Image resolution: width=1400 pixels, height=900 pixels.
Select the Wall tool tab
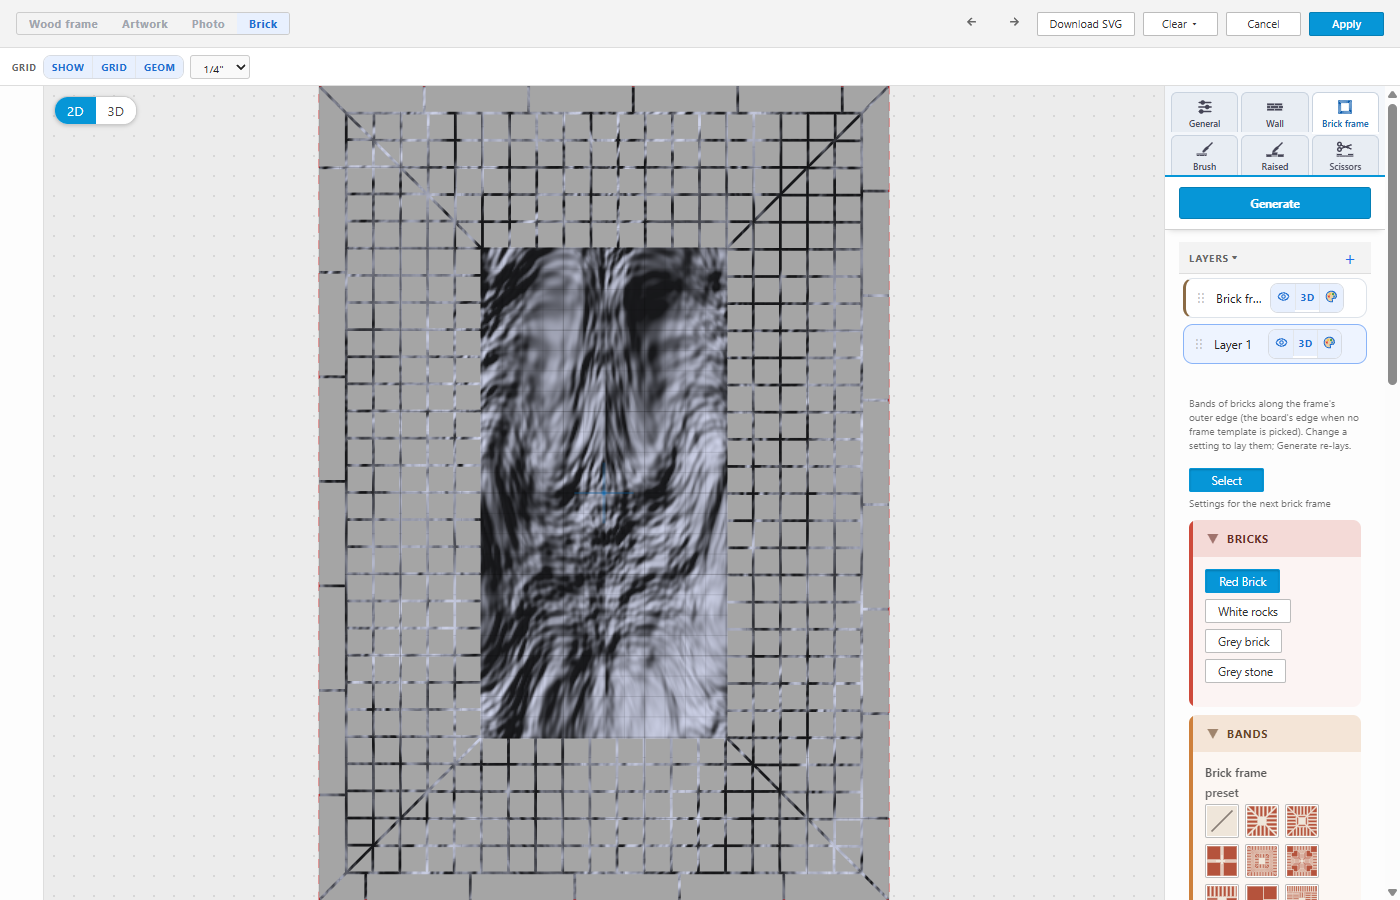(x=1275, y=113)
